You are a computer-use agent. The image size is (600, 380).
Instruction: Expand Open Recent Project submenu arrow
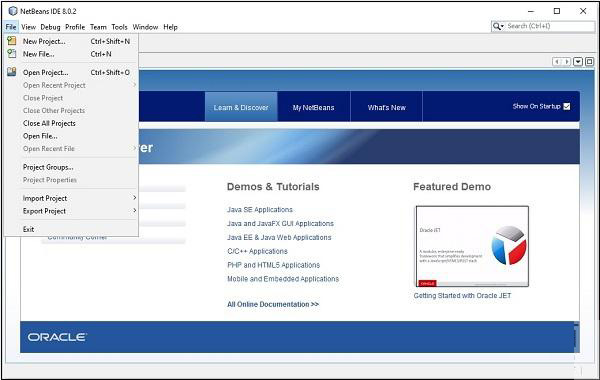[x=134, y=85]
